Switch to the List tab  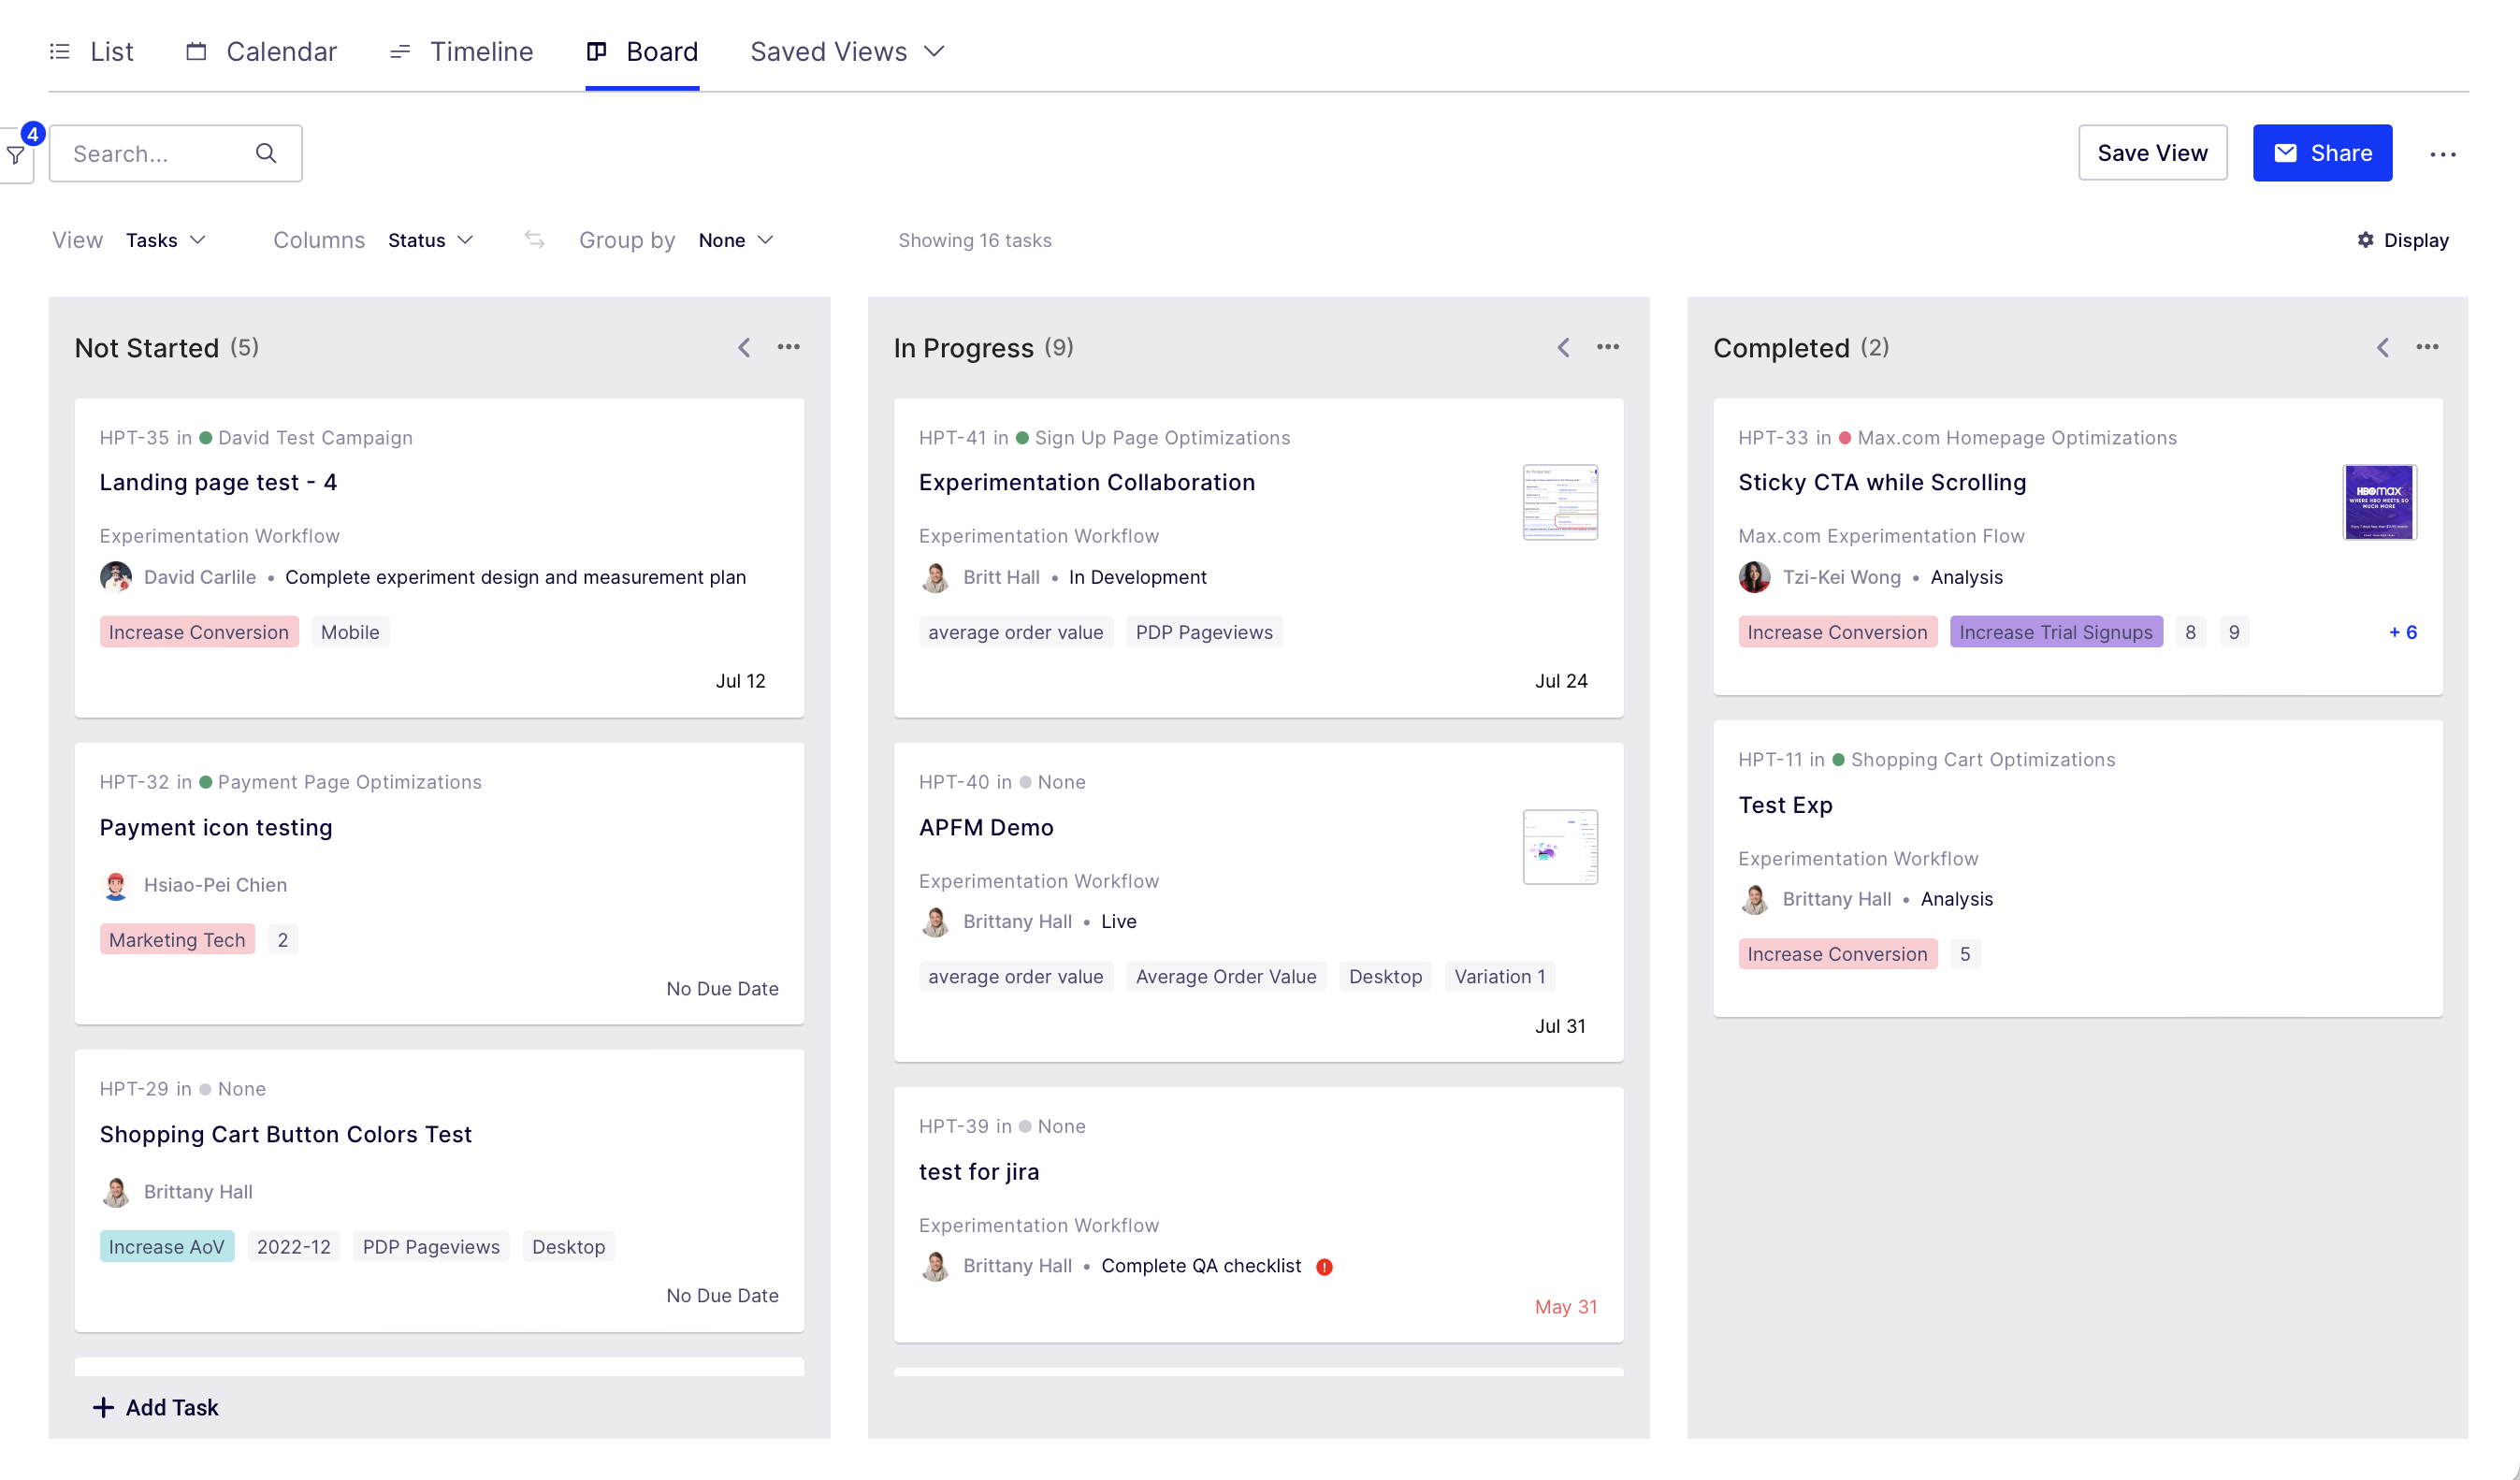(x=111, y=50)
